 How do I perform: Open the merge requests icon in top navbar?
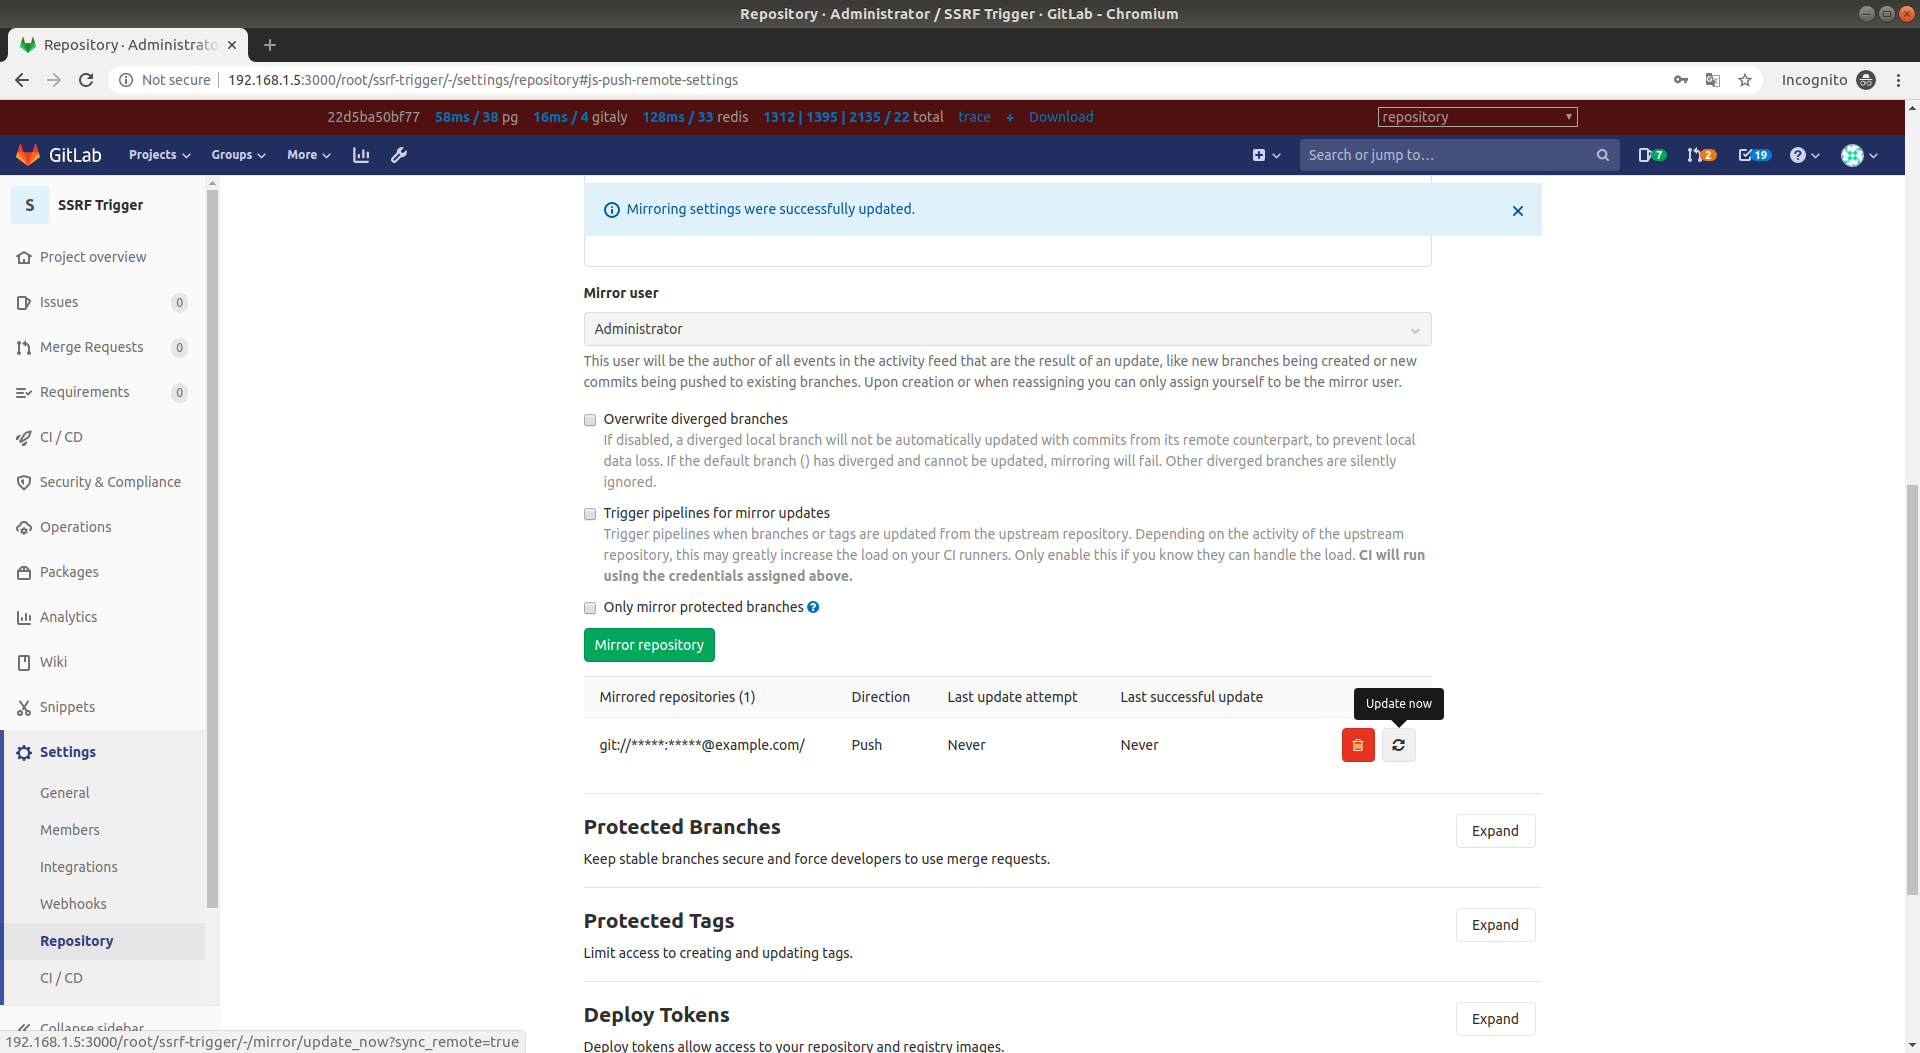click(1700, 155)
